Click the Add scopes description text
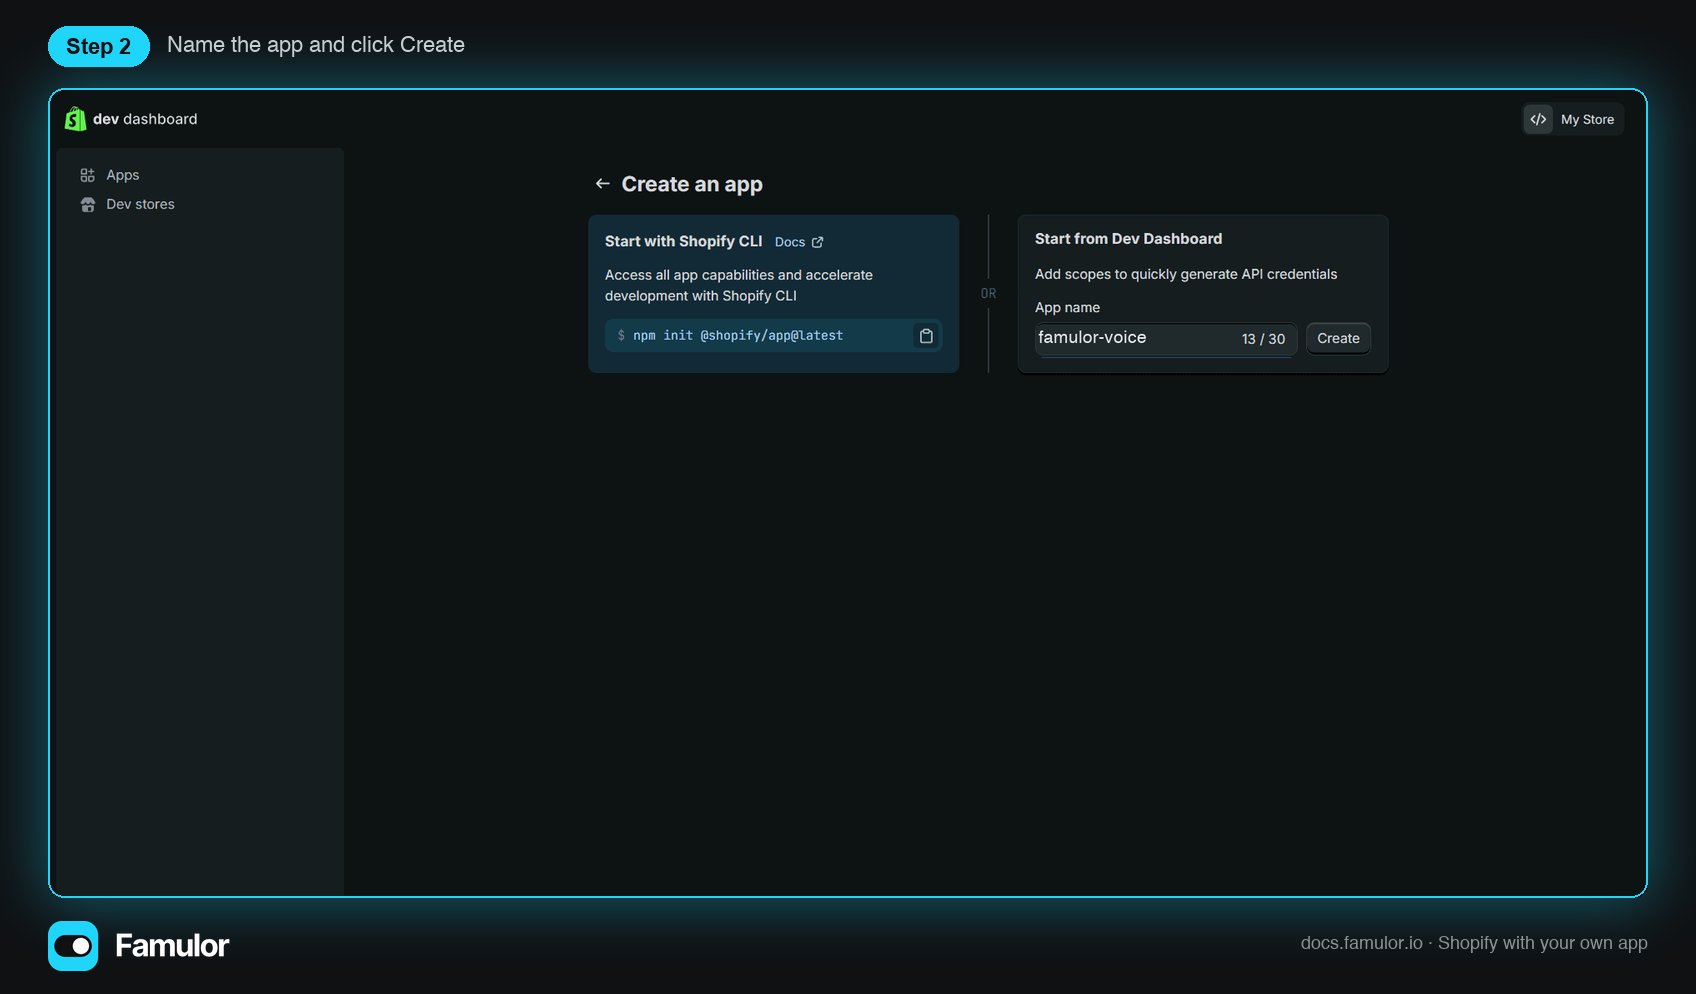Image resolution: width=1696 pixels, height=994 pixels. 1186,274
